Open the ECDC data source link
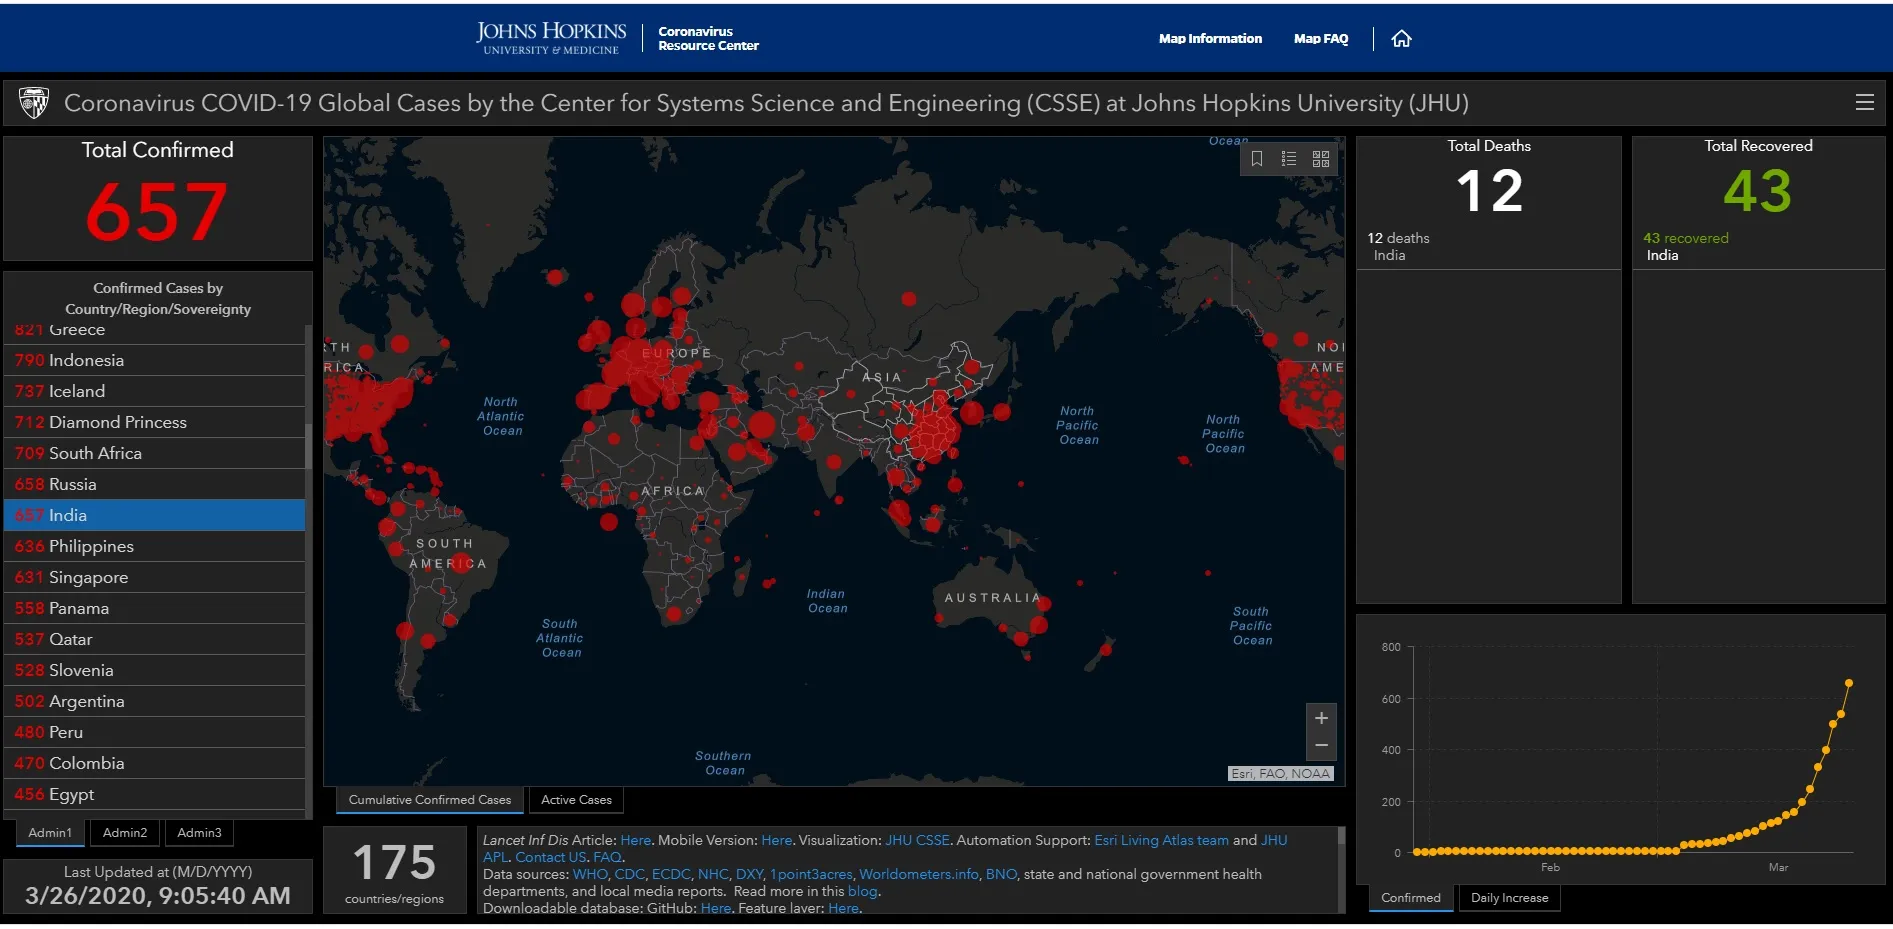The height and width of the screenshot is (929, 1893). point(670,875)
